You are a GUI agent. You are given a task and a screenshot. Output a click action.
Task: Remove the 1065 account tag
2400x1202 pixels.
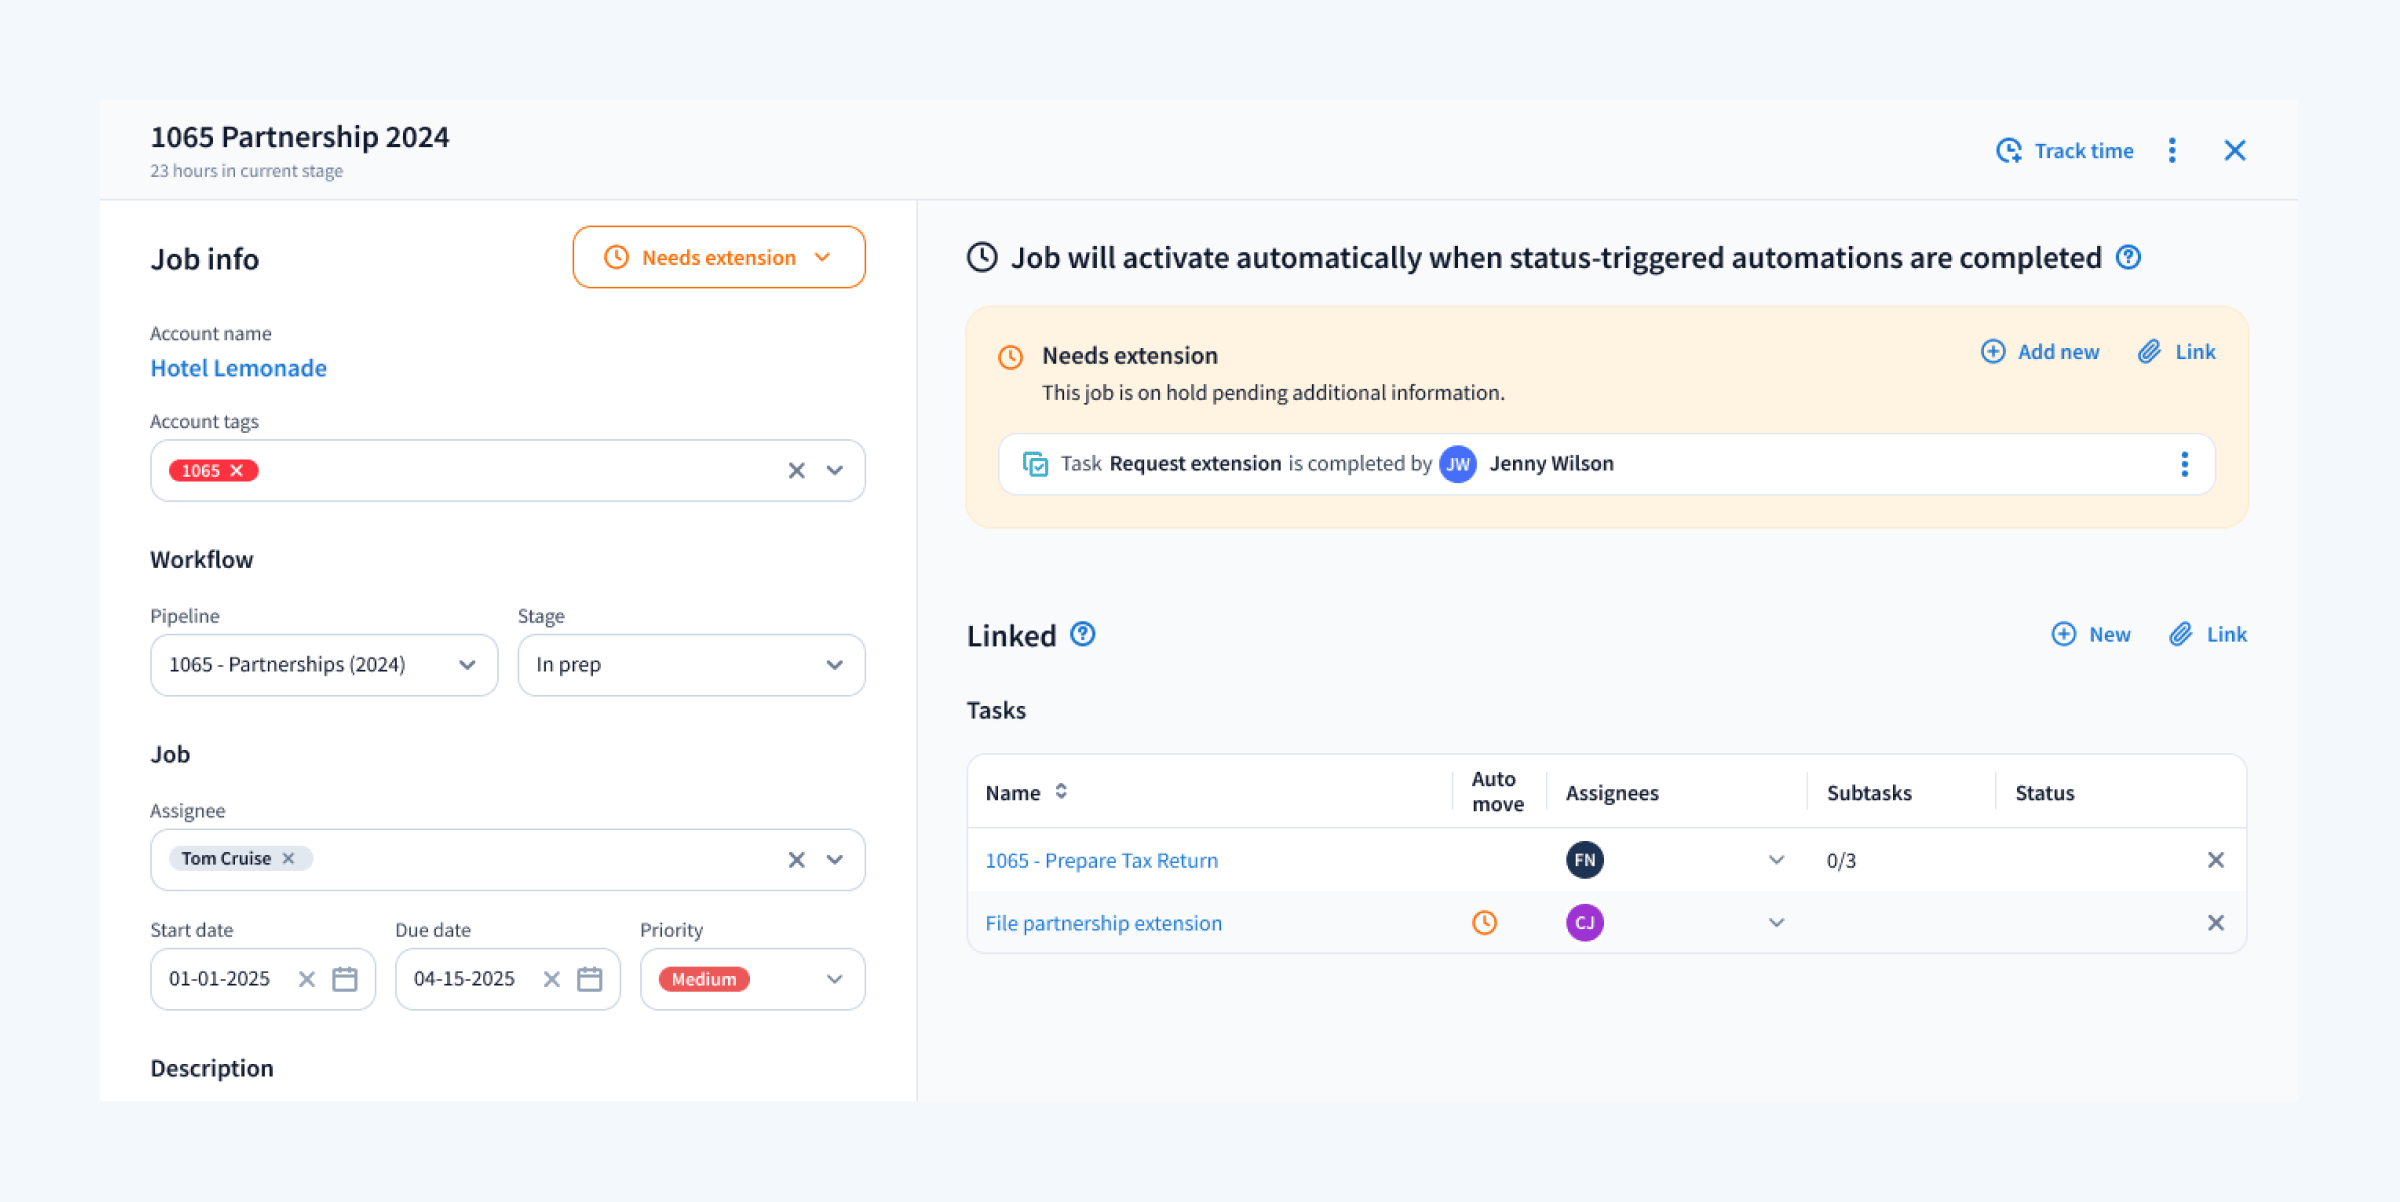click(237, 471)
